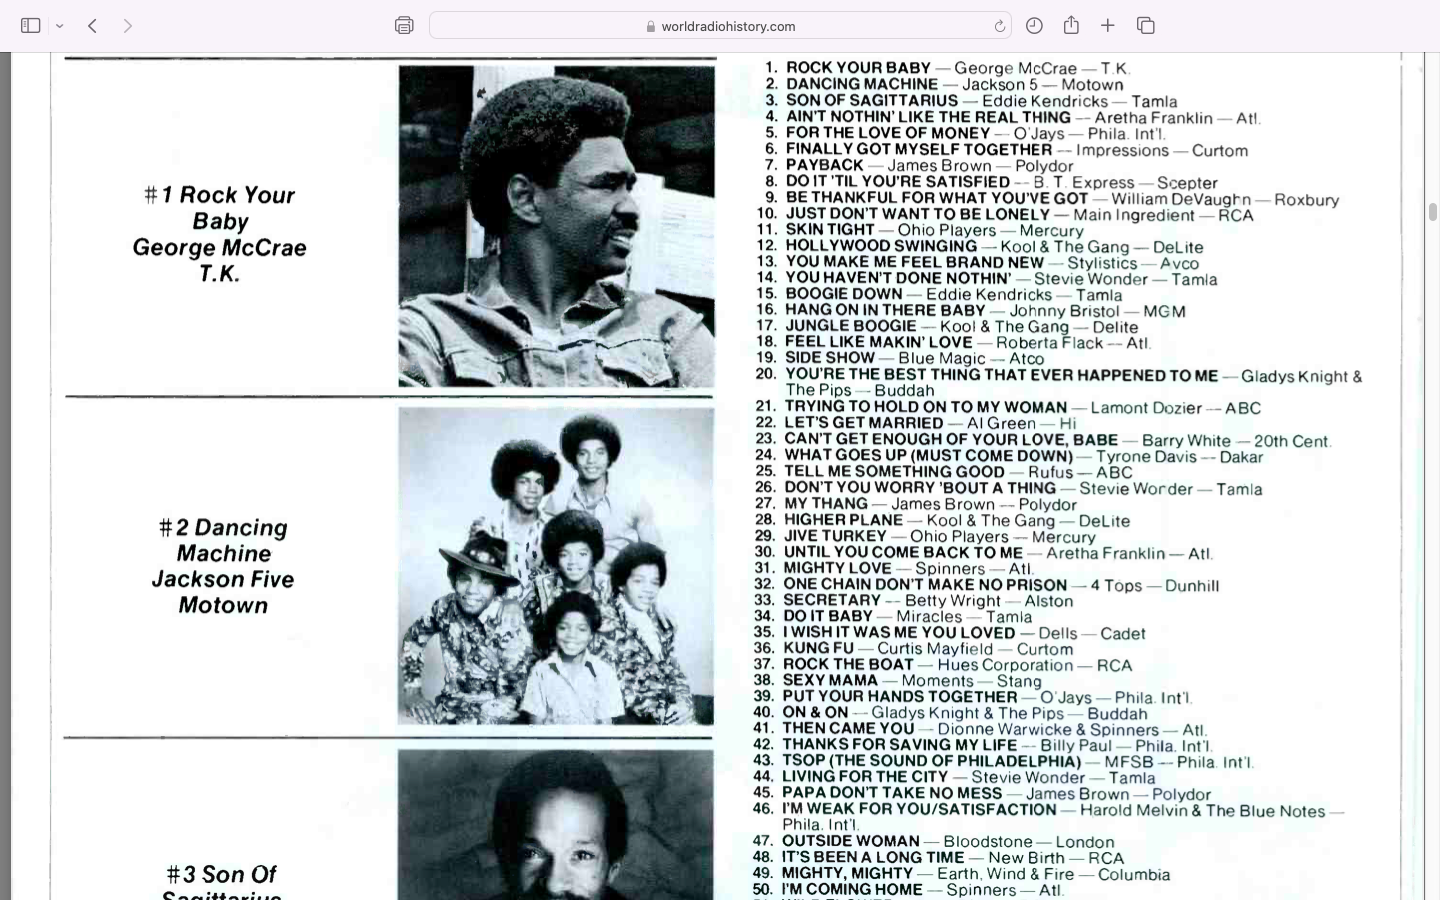Click chart entry 'SIDE SHOW'
The width and height of the screenshot is (1440, 900).
tap(830, 358)
